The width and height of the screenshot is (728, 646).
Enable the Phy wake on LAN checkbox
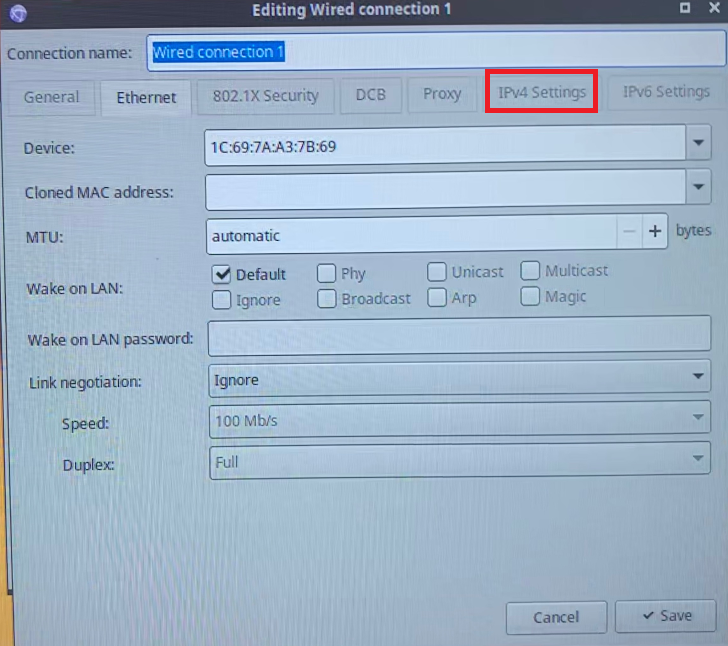pyautogui.click(x=327, y=273)
